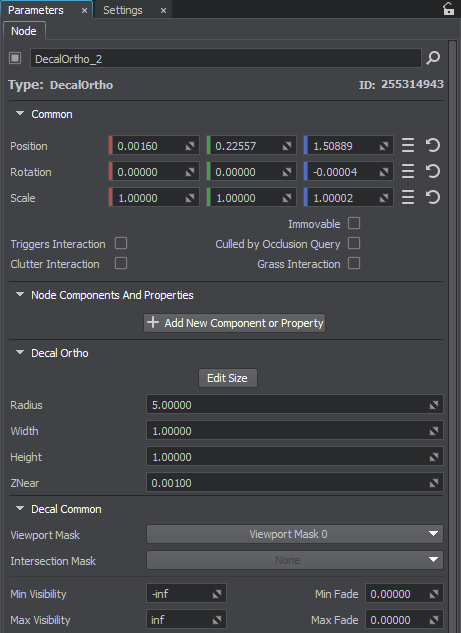The height and width of the screenshot is (633, 461).
Task: Open the Position row hamburger menu
Action: [x=408, y=145]
